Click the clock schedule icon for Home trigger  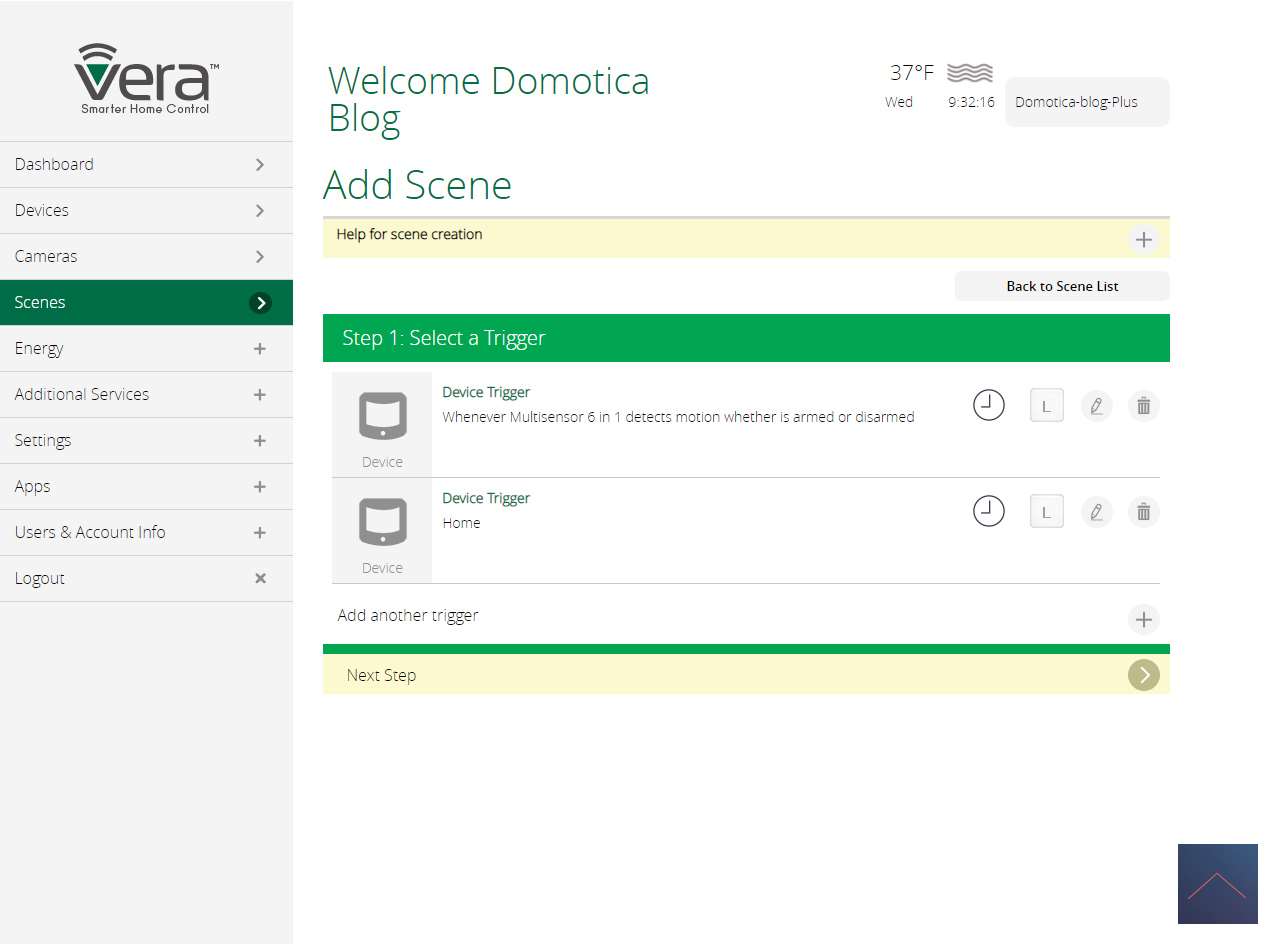click(988, 512)
